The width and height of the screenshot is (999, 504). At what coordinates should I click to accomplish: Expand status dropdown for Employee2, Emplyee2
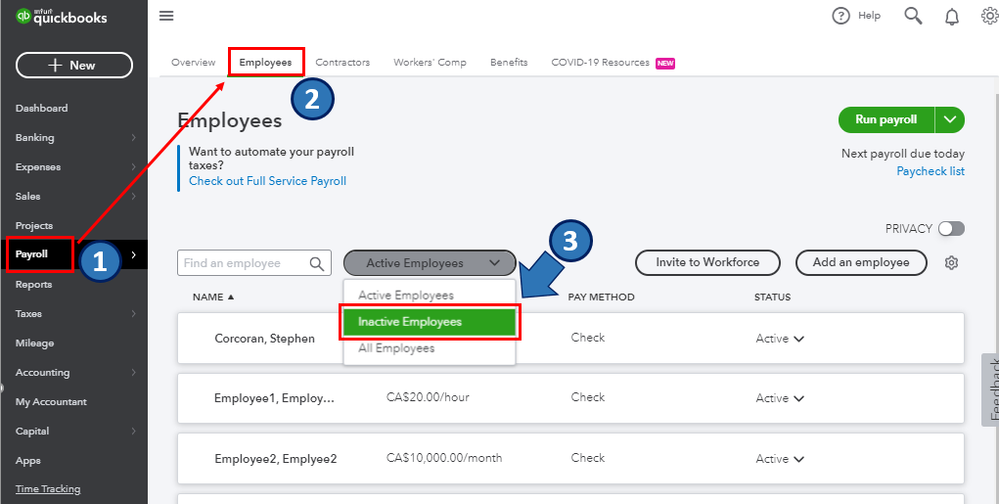(x=798, y=459)
